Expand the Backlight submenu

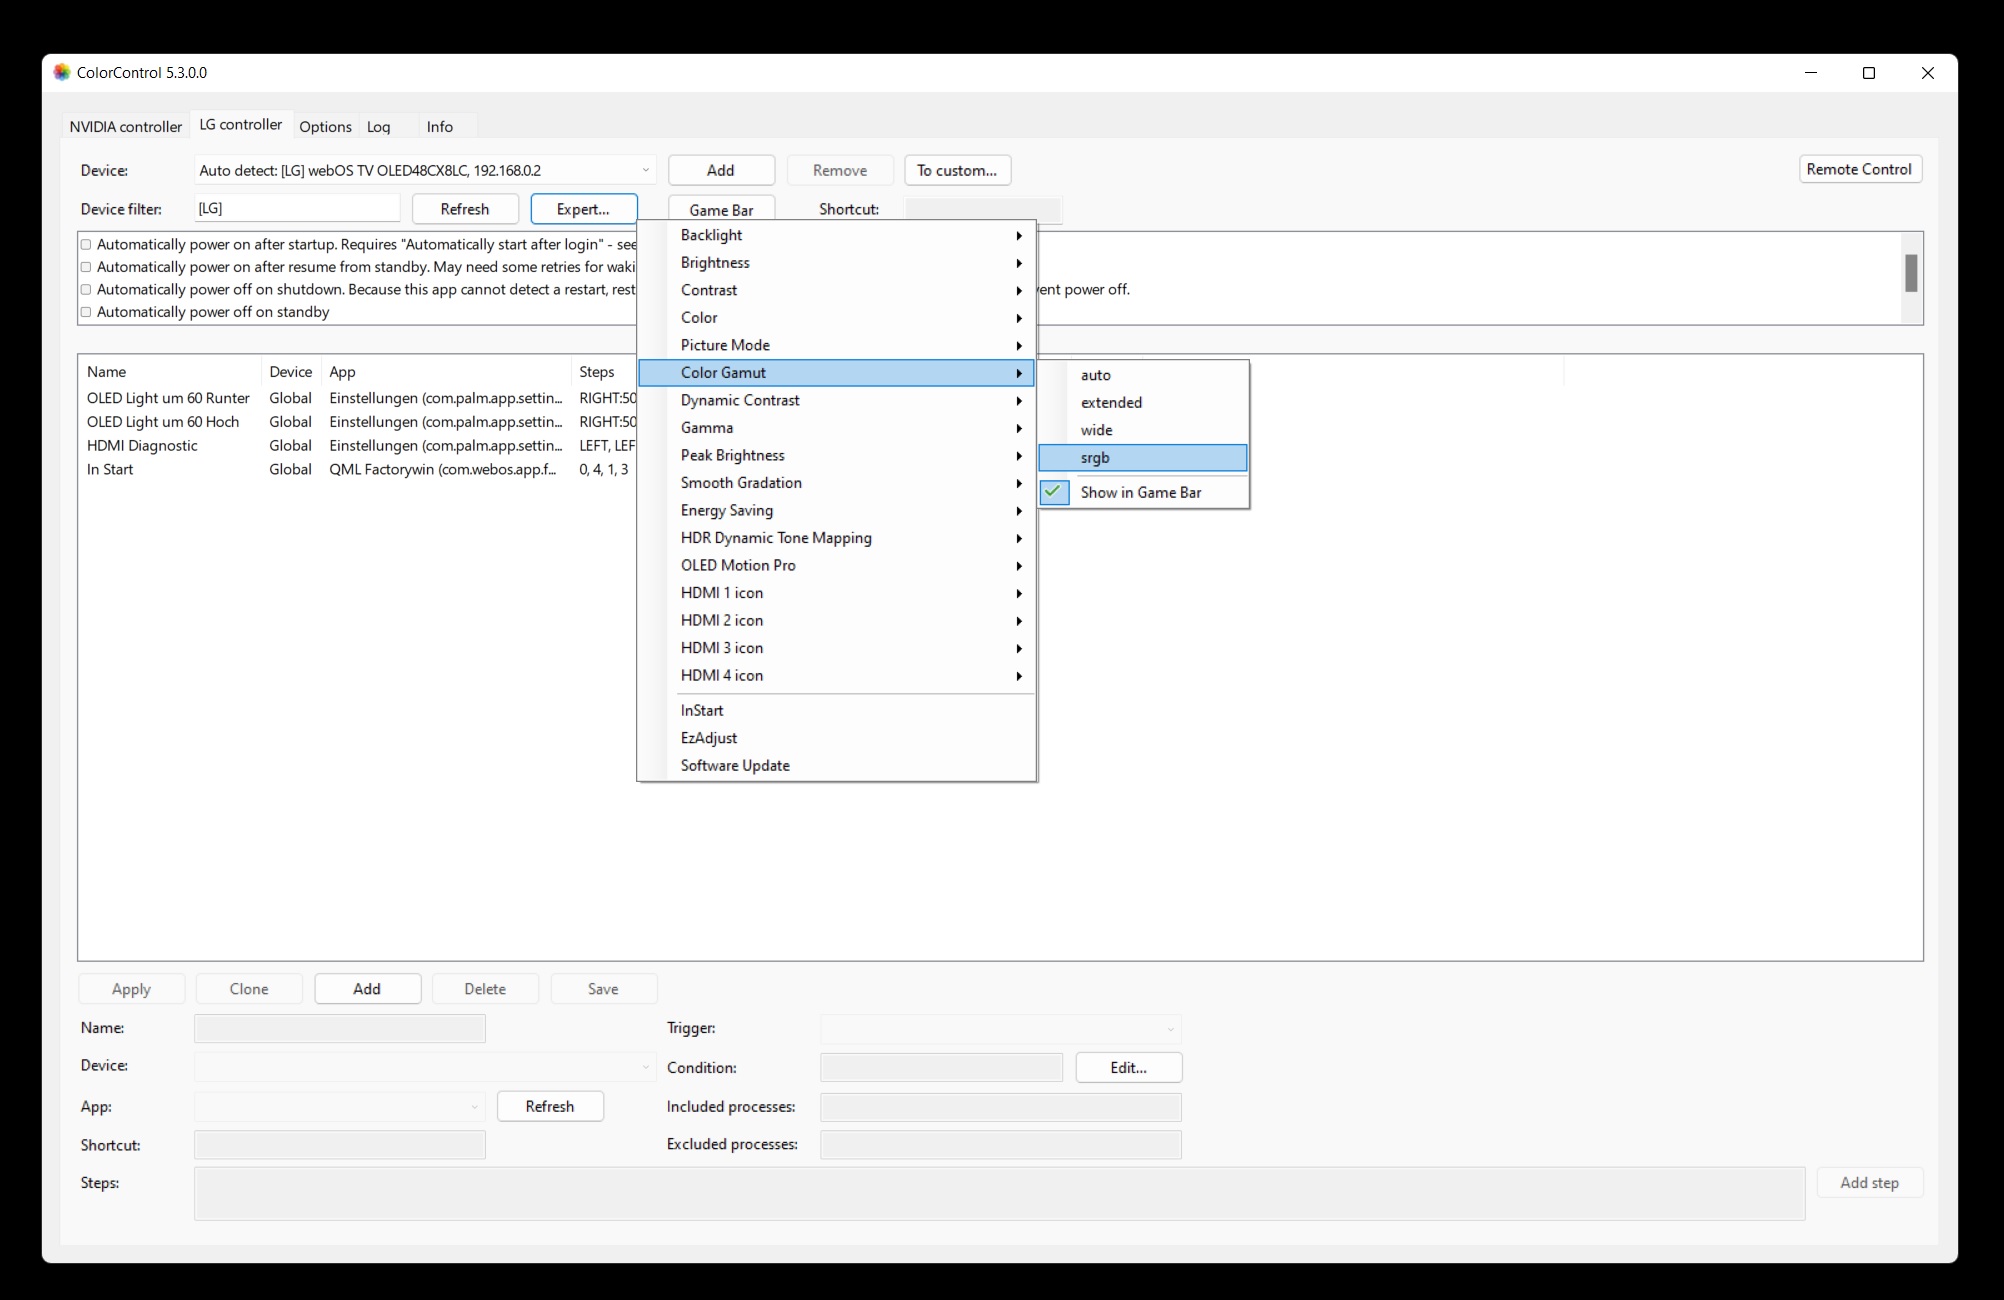click(837, 235)
